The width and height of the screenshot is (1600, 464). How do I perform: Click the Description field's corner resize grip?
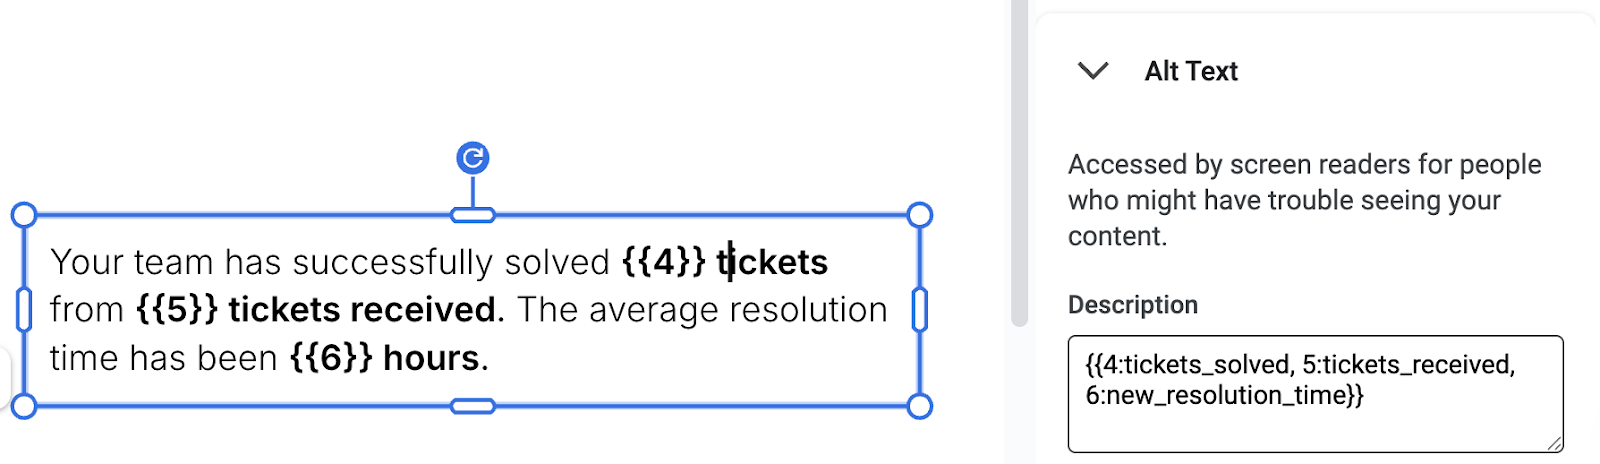pos(1554,443)
